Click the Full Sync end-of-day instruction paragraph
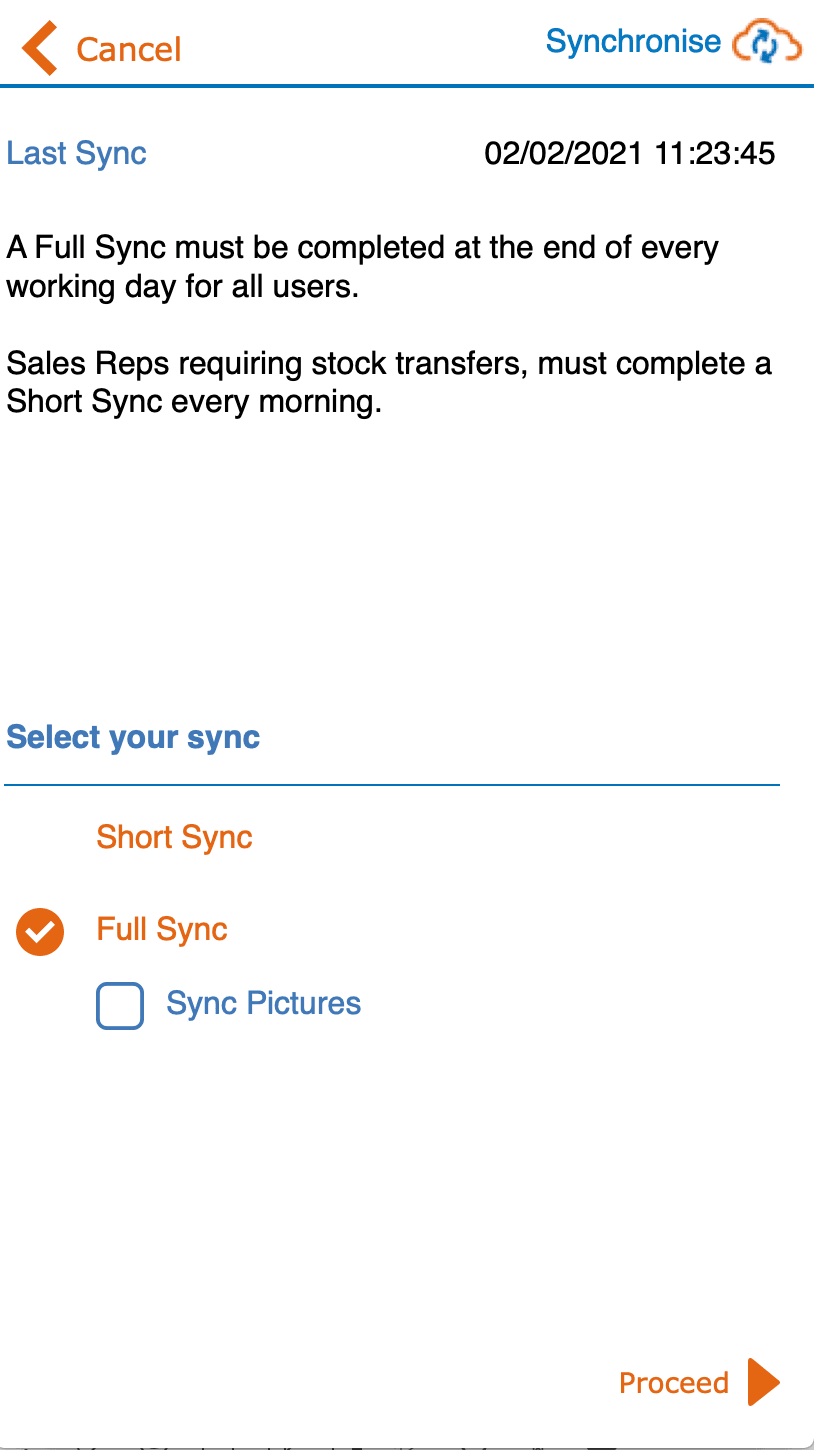Image resolution: width=814 pixels, height=1450 pixels. coord(362,267)
